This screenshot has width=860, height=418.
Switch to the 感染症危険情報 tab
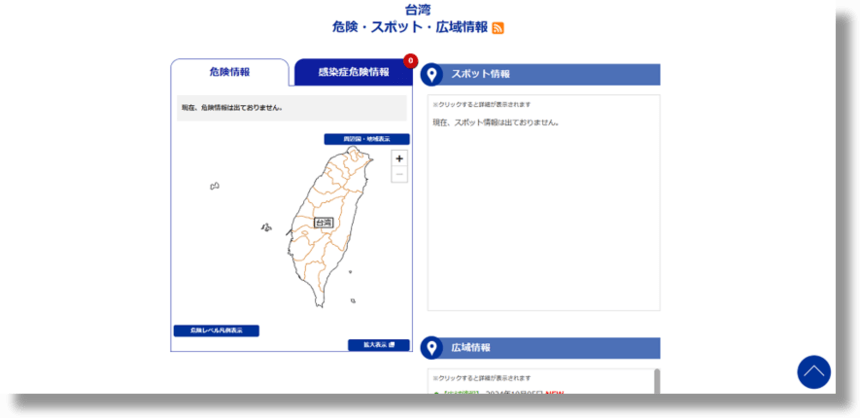pyautogui.click(x=353, y=72)
